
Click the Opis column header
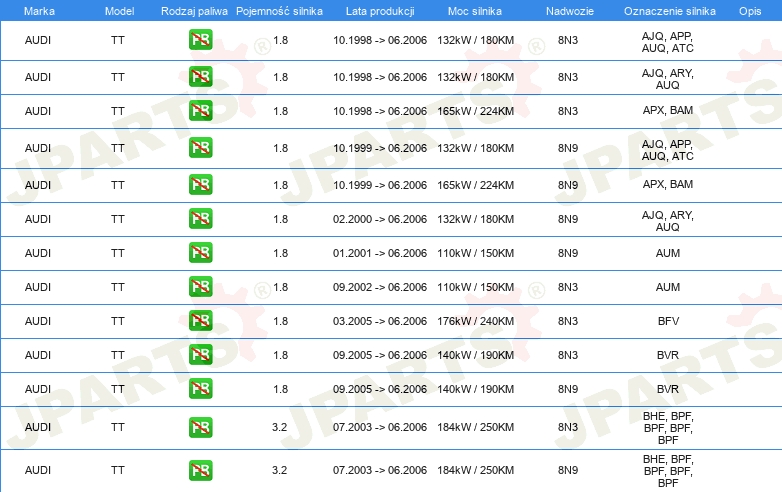(750, 11)
